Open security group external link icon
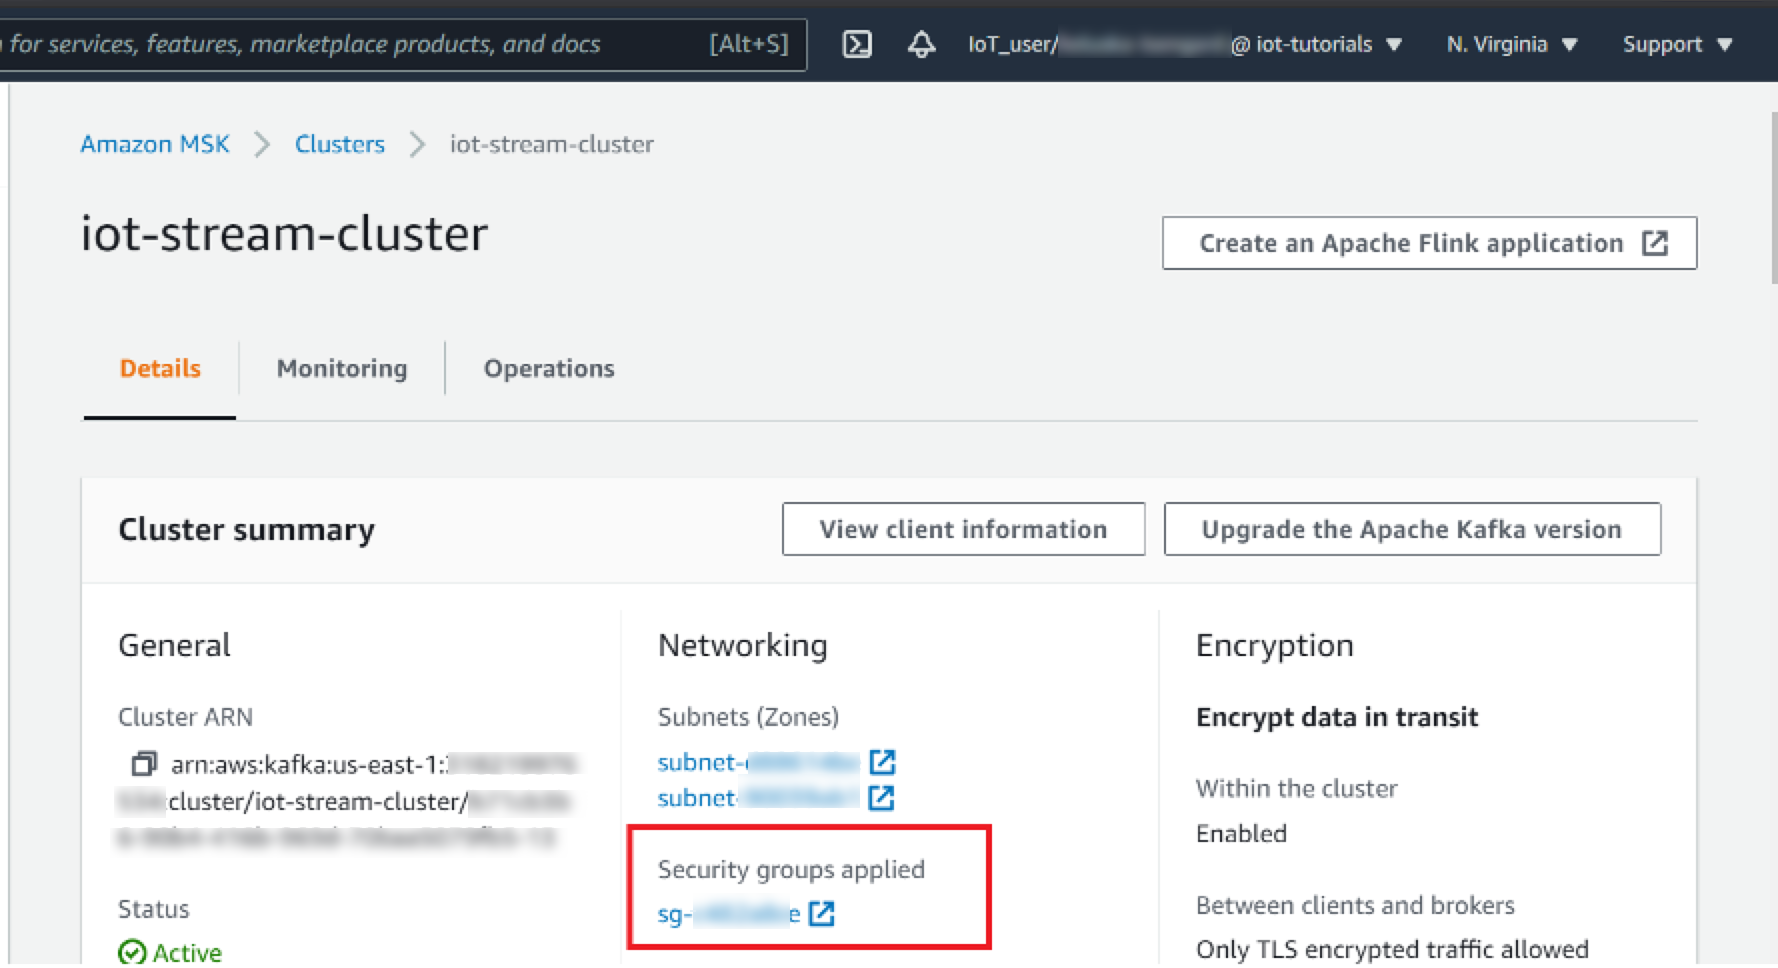 822,913
